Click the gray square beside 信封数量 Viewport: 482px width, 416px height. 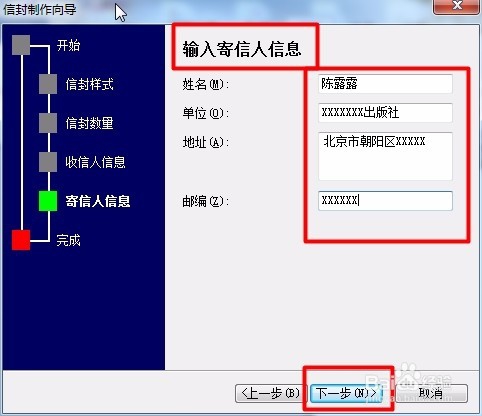(x=48, y=123)
